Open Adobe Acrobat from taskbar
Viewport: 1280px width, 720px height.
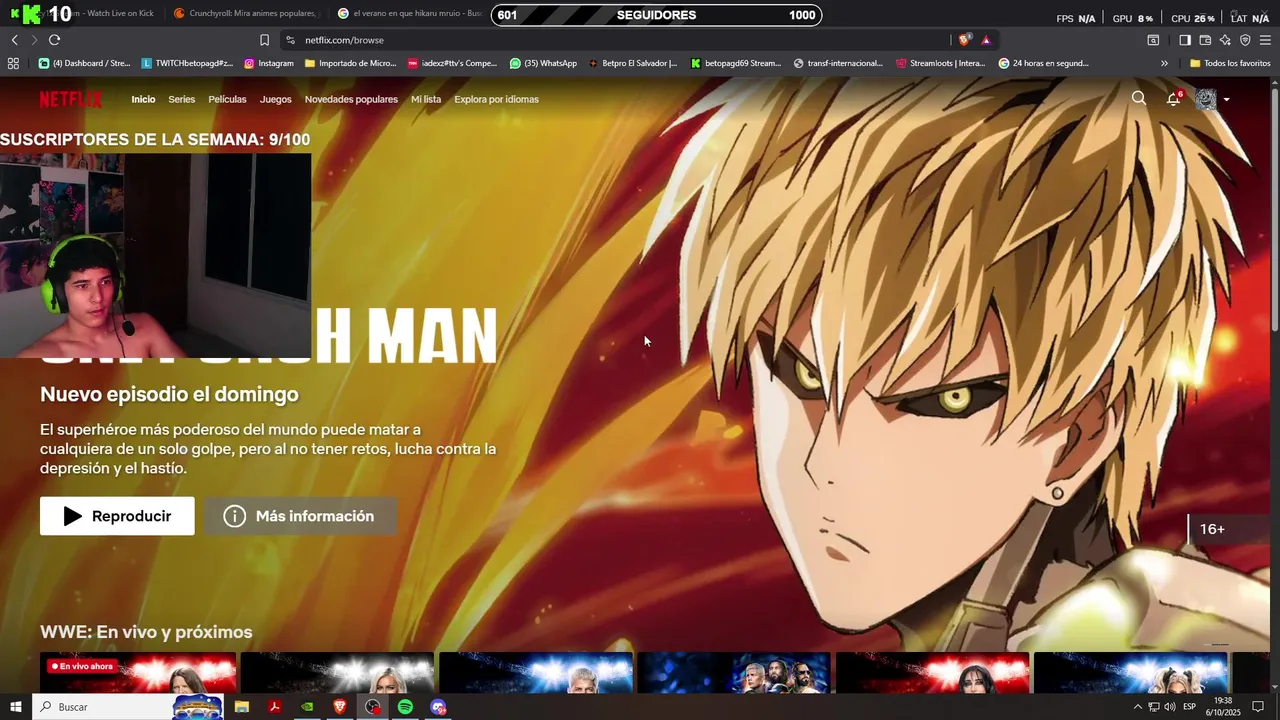[274, 707]
